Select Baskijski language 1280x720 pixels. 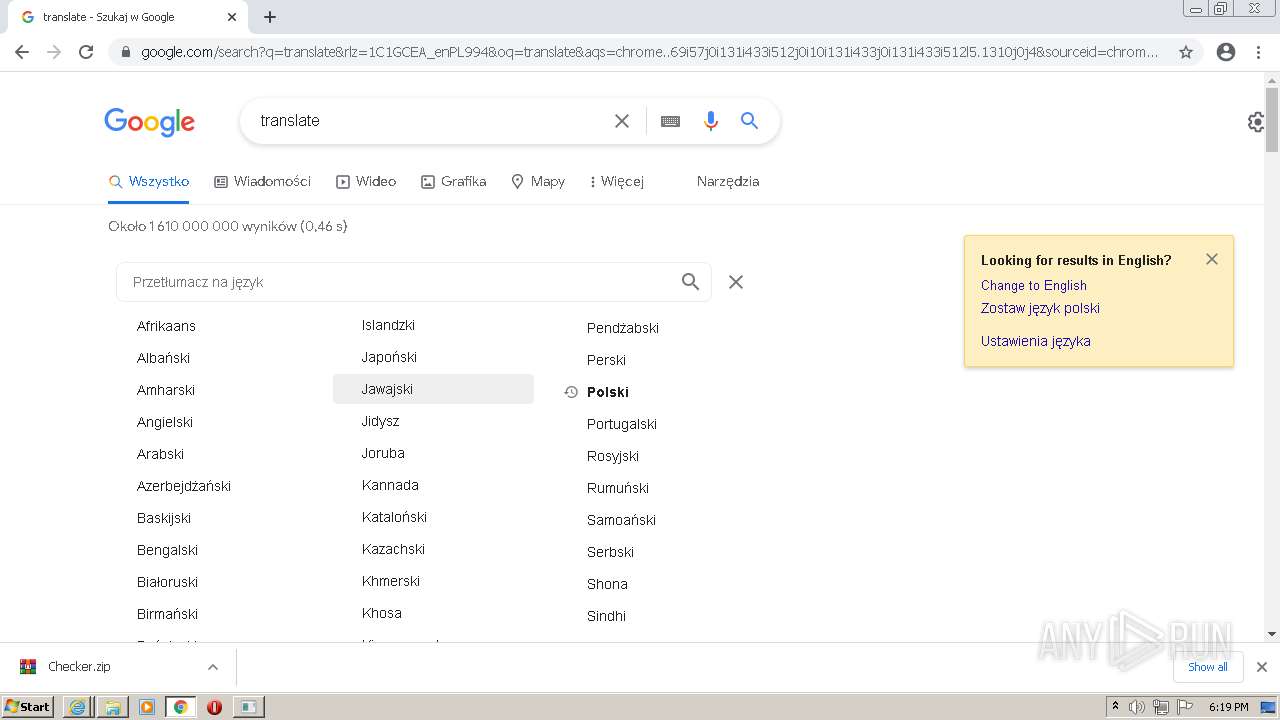164,518
